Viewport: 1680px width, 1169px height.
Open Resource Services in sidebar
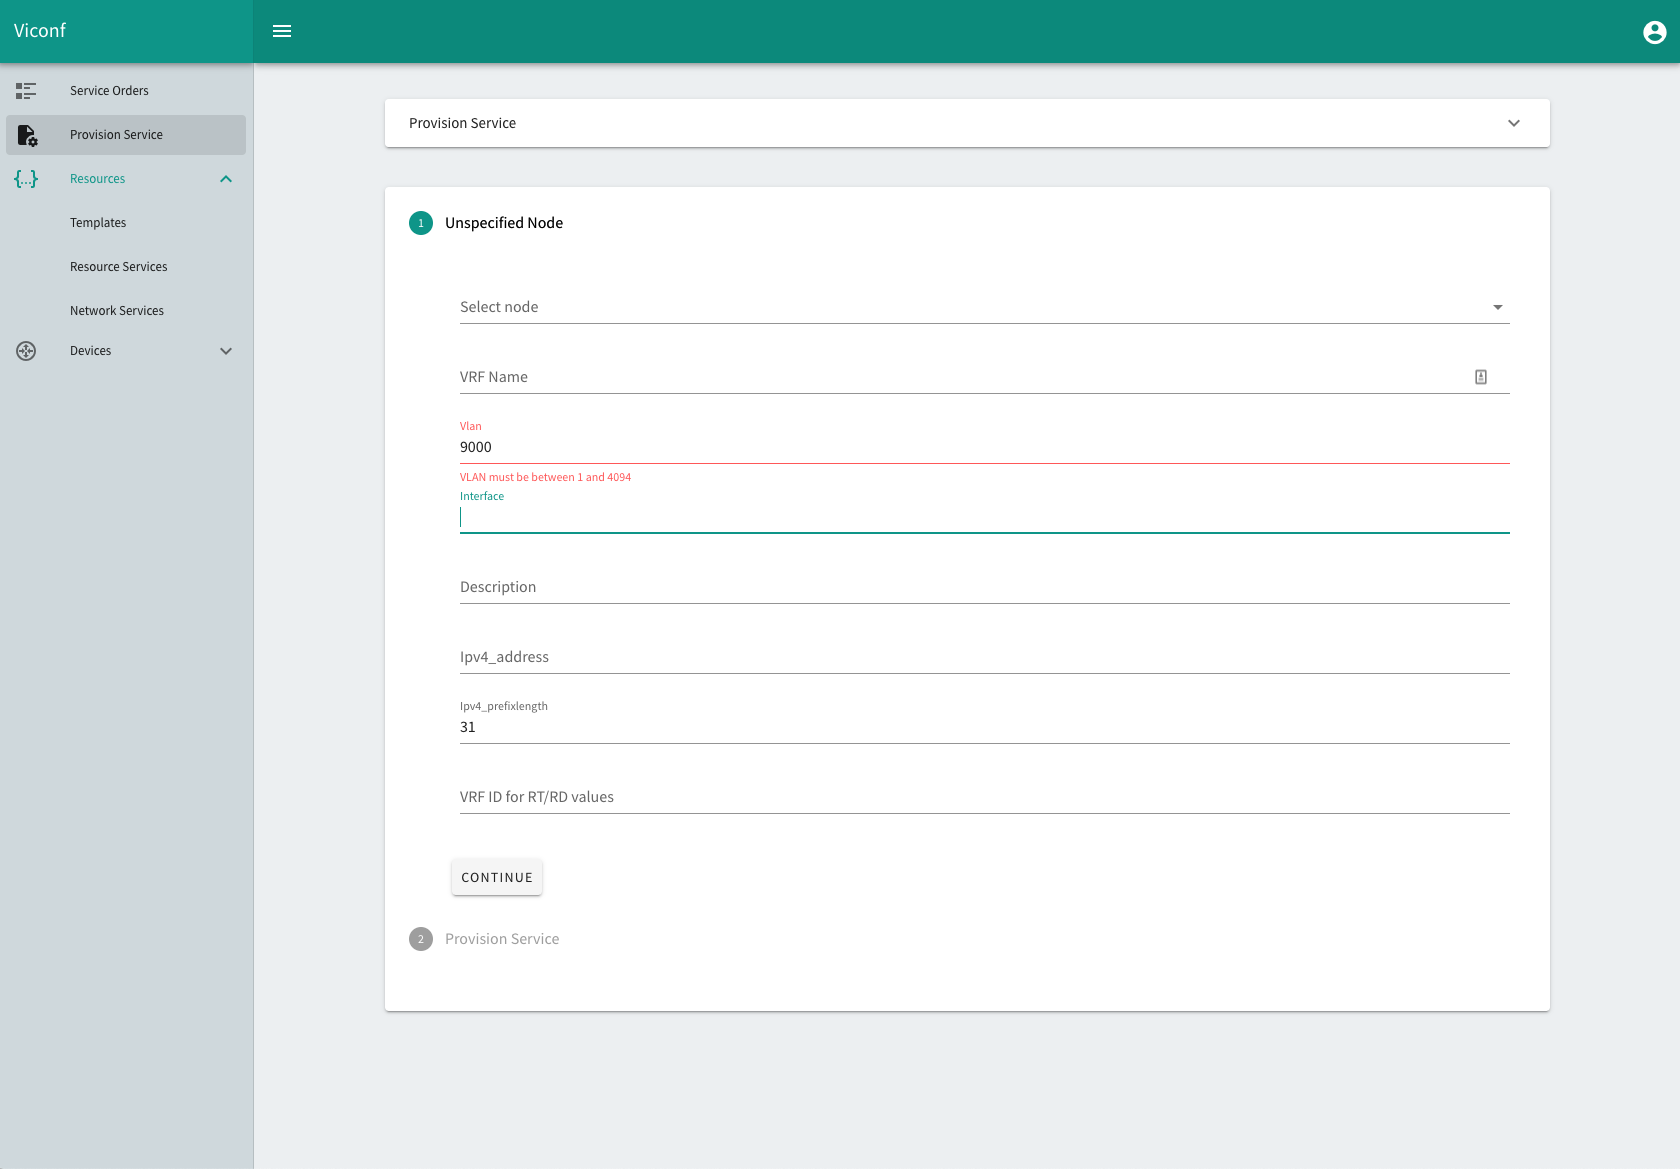click(x=118, y=267)
